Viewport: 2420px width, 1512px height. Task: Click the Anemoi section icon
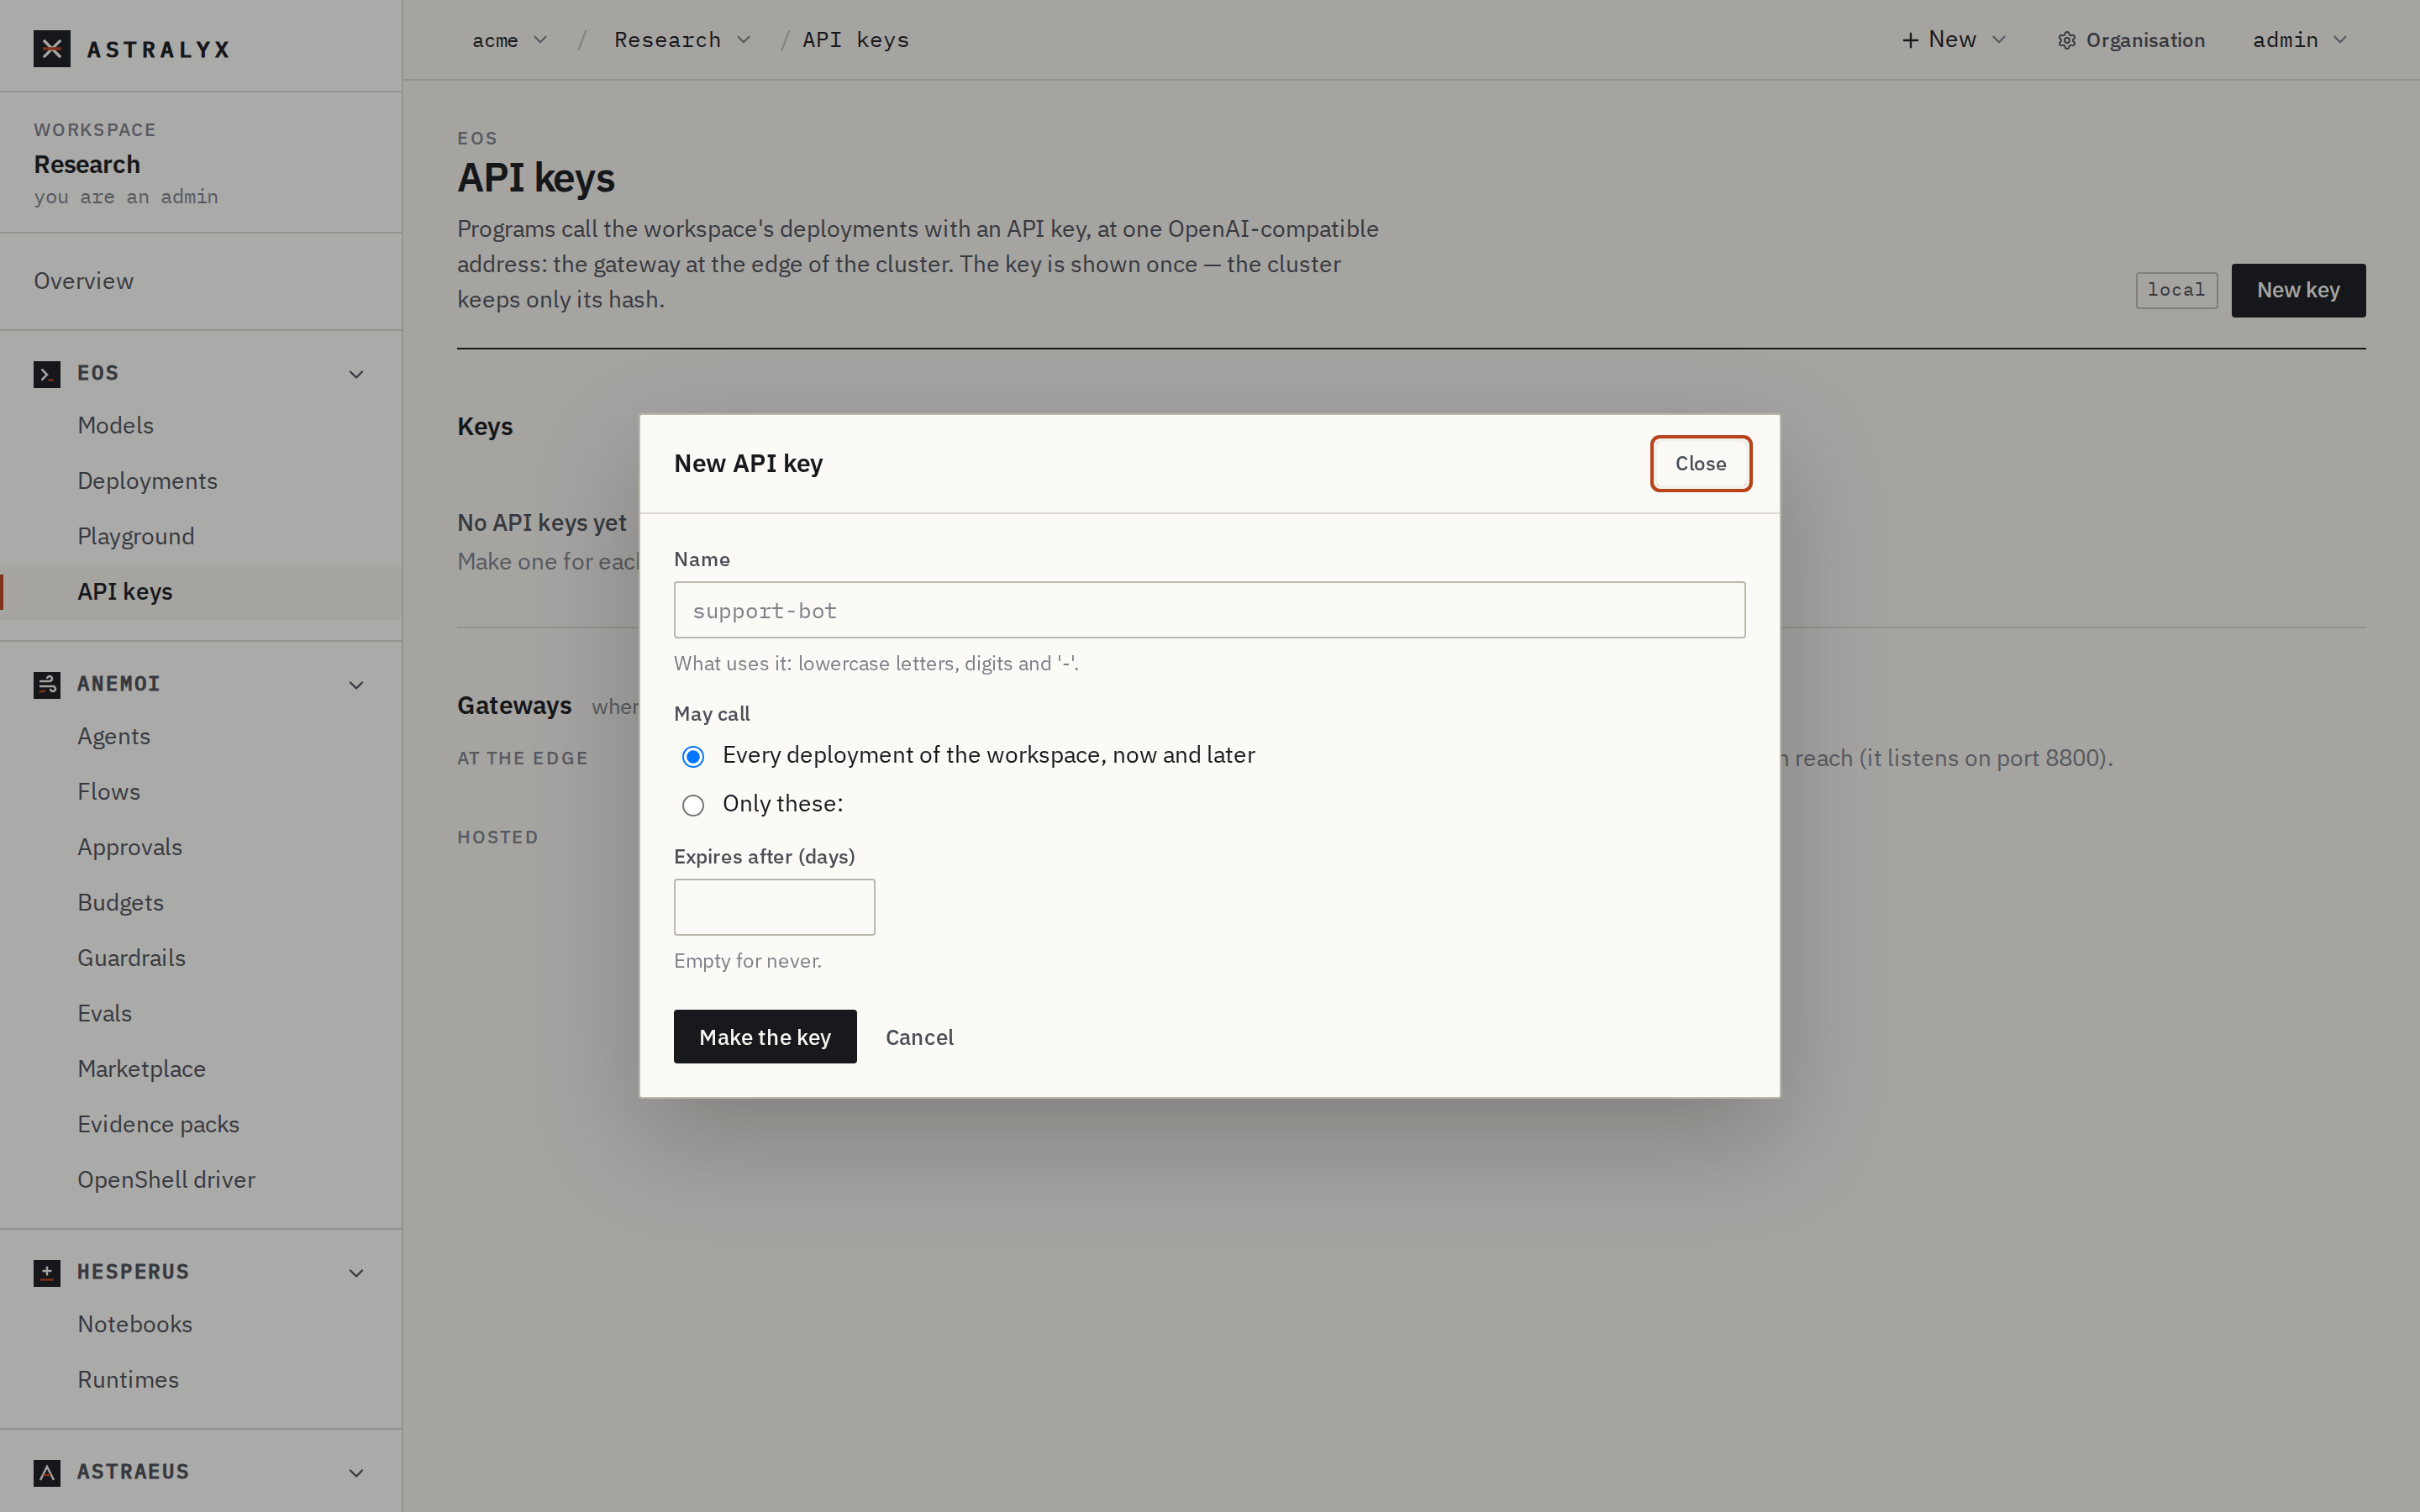click(x=47, y=685)
